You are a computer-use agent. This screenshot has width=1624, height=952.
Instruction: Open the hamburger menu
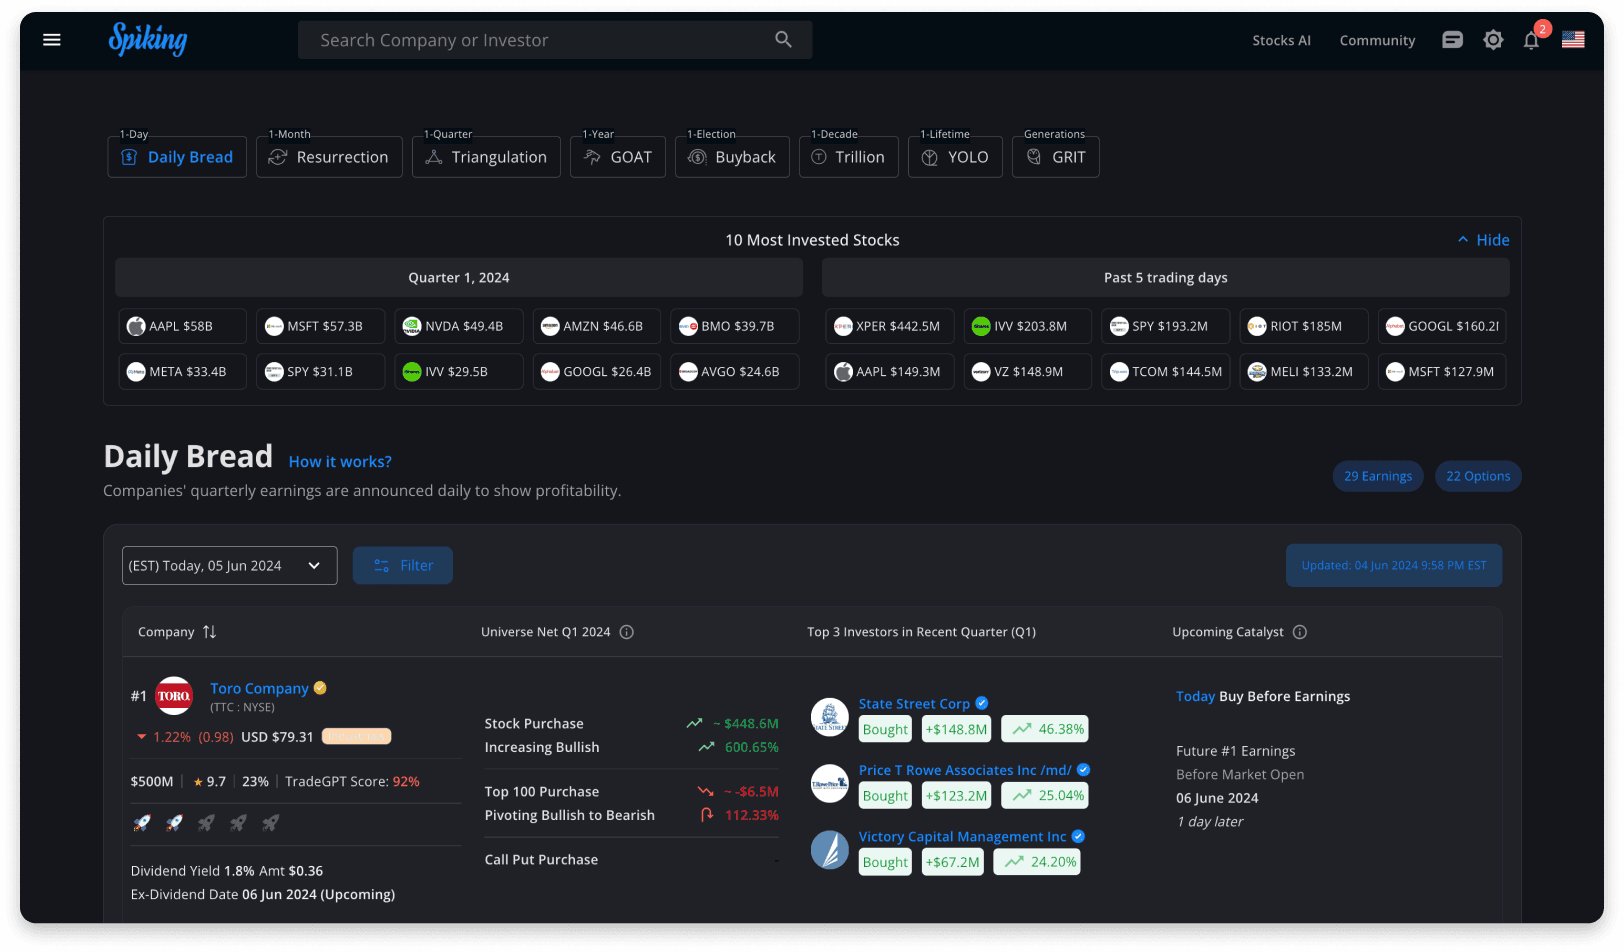pos(52,40)
